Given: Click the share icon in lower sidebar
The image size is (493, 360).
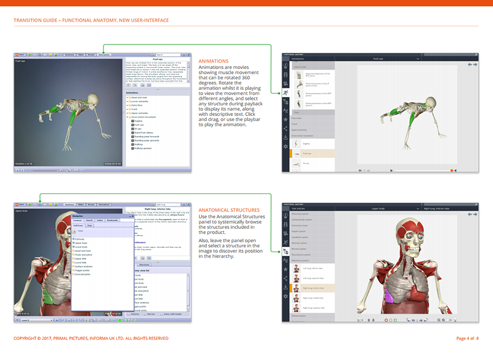Looking at the screenshot, I should point(286,278).
